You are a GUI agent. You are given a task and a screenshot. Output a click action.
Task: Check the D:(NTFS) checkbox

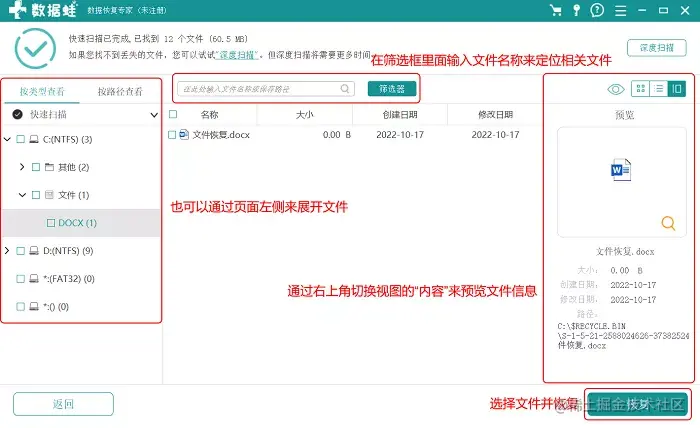click(x=21, y=251)
